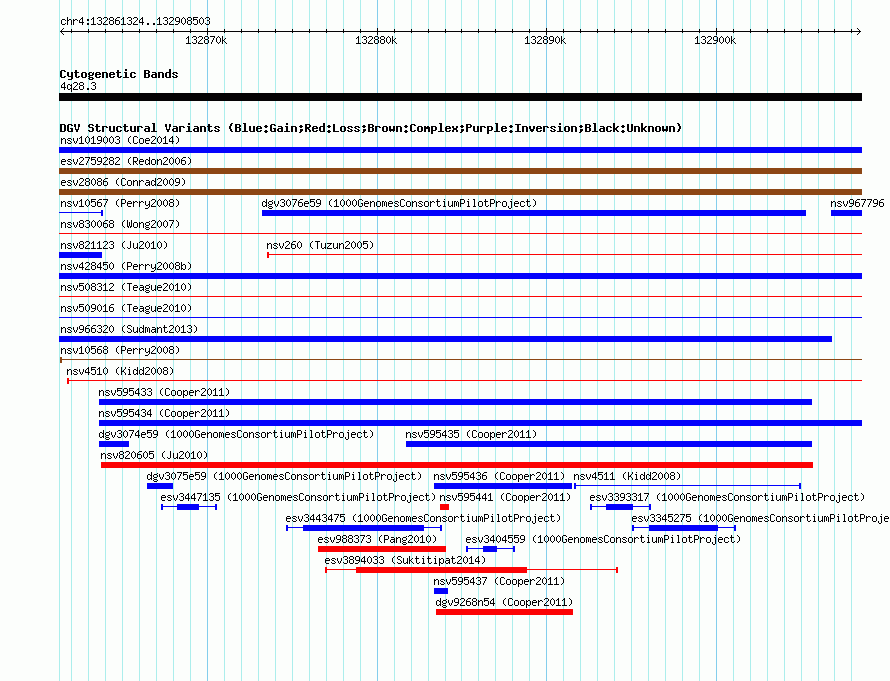Select the dgv3076e59 blue gain bar
Image resolution: width=890 pixels, height=681 pixels.
534,213
